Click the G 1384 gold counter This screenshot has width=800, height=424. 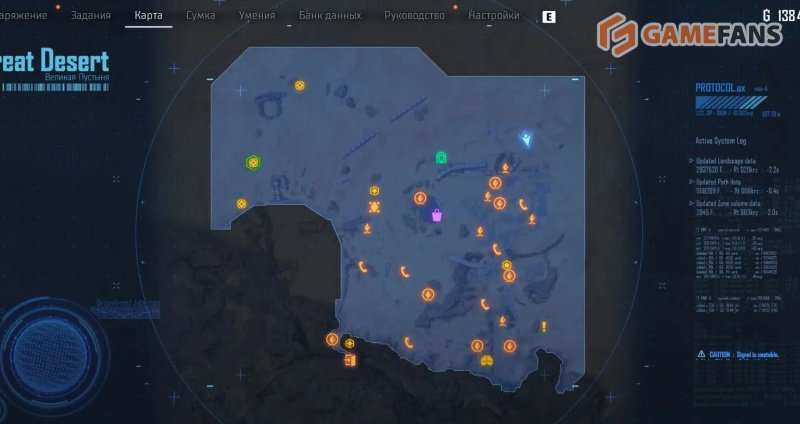(x=781, y=16)
